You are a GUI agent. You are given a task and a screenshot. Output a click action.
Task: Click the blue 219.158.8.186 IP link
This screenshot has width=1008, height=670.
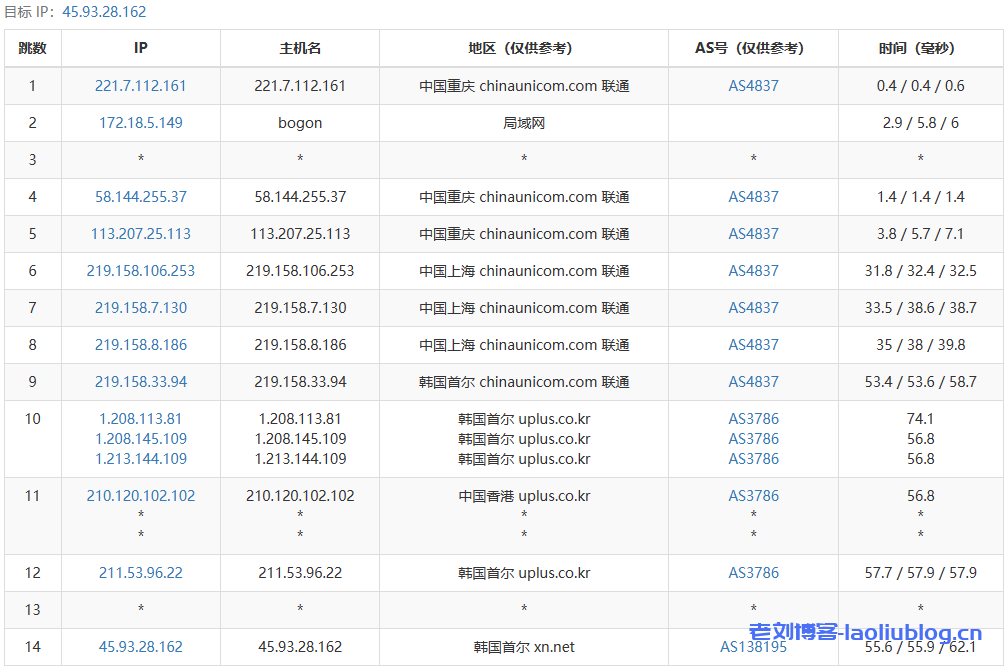click(141, 345)
